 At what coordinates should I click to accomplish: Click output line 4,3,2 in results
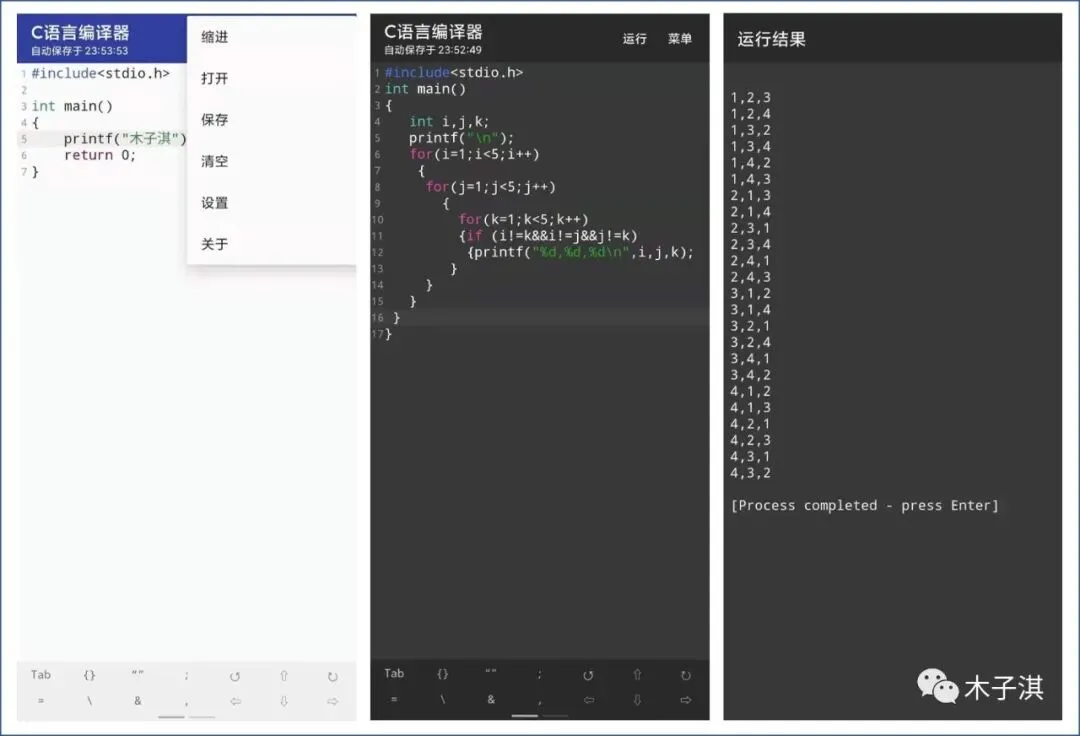751,473
